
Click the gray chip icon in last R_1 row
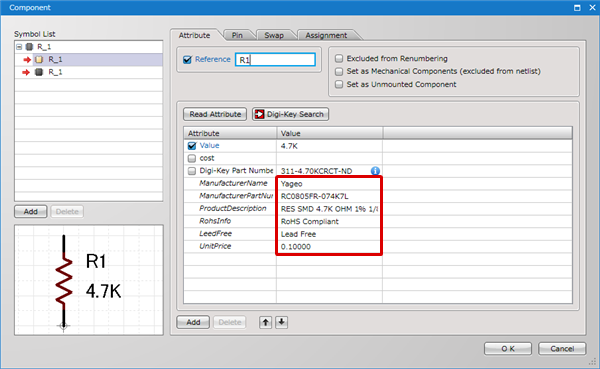point(39,72)
